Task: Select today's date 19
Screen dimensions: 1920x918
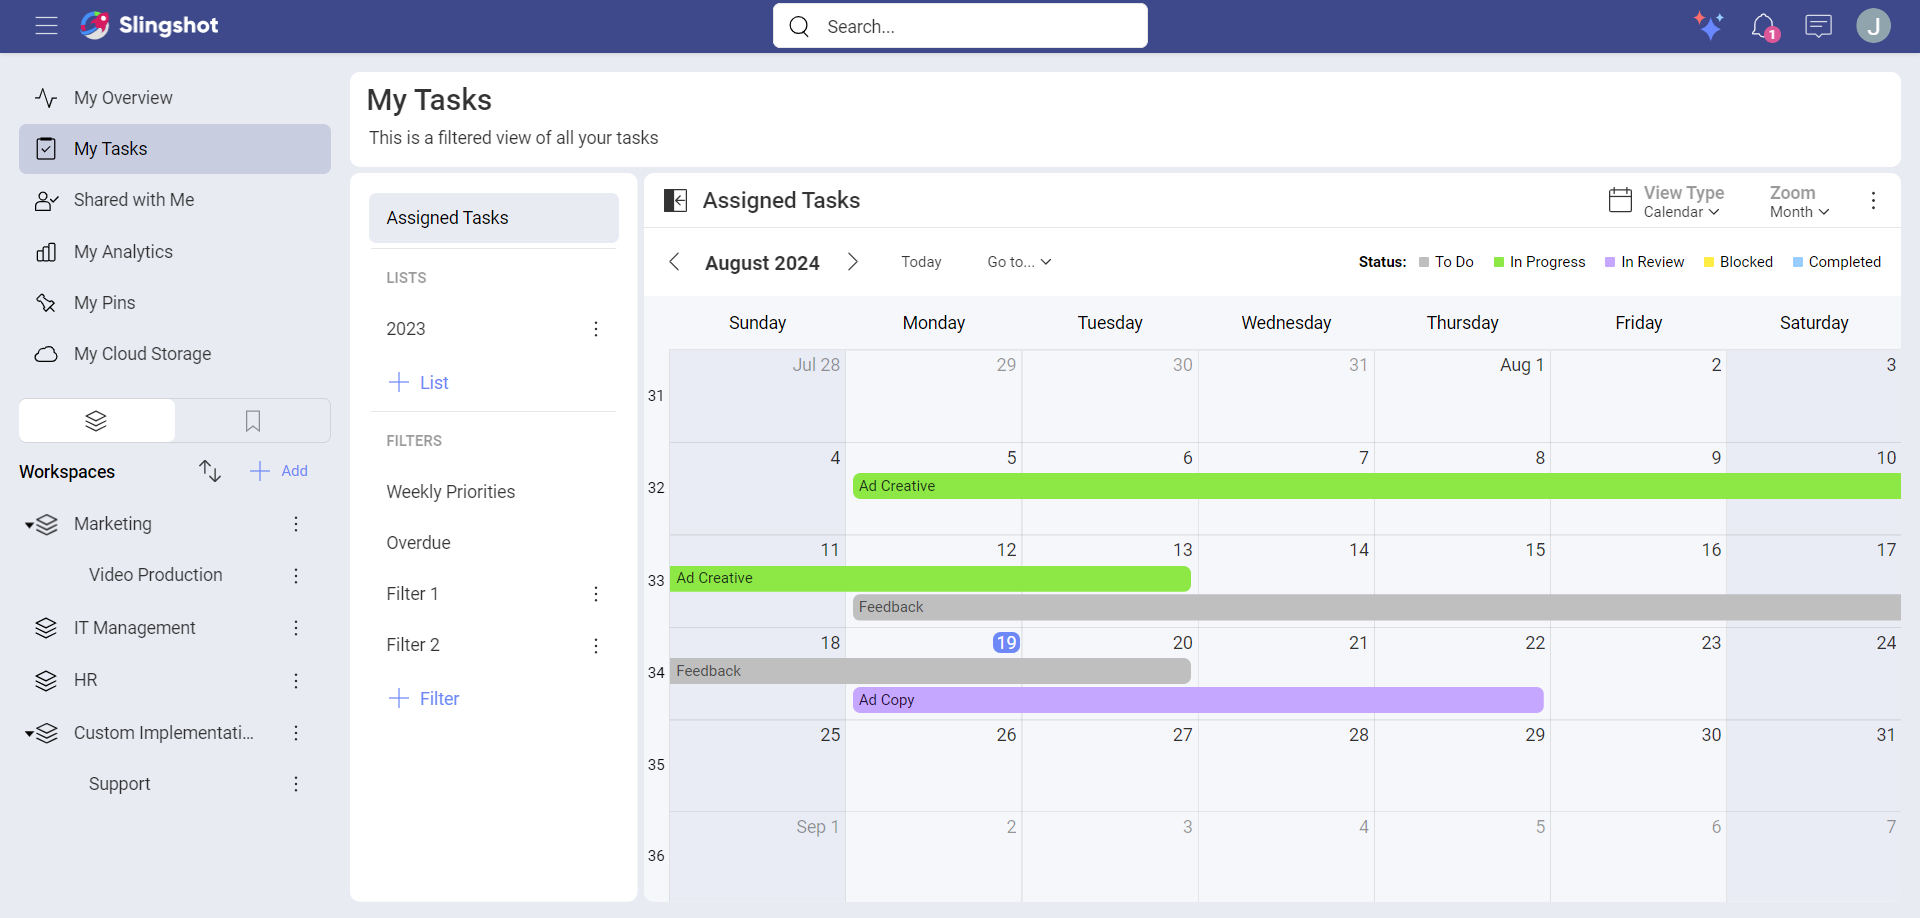Action: click(1006, 643)
